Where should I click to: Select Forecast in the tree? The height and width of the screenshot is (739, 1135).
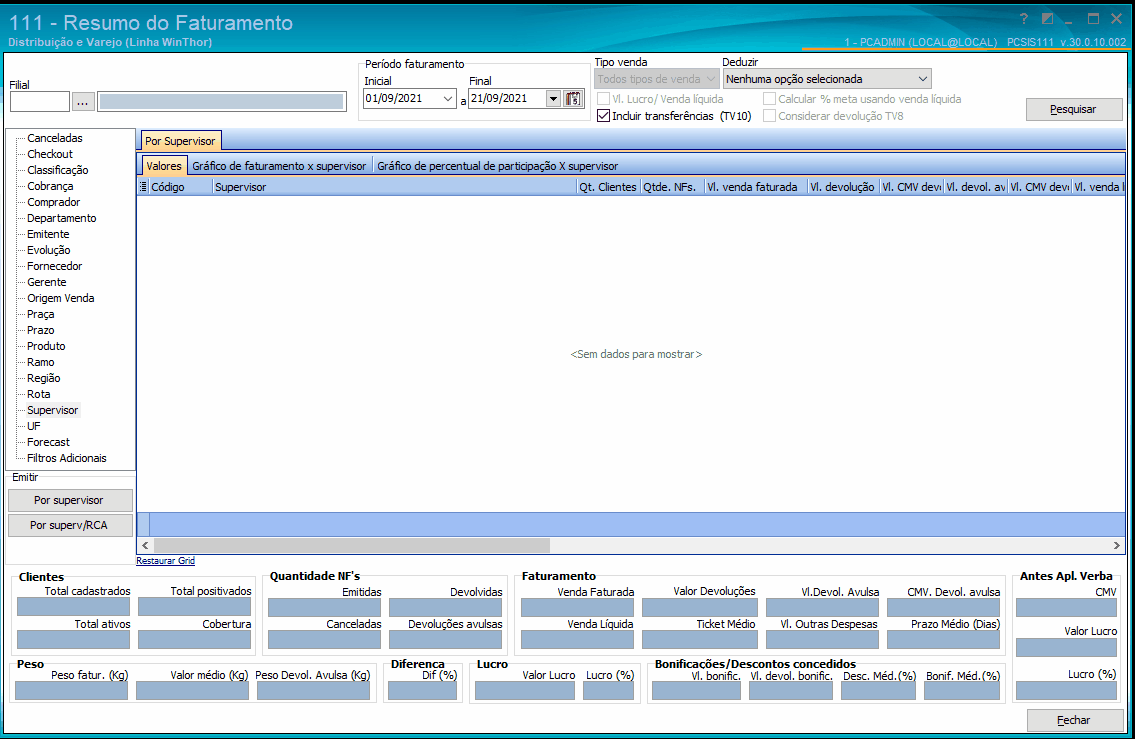coord(48,442)
